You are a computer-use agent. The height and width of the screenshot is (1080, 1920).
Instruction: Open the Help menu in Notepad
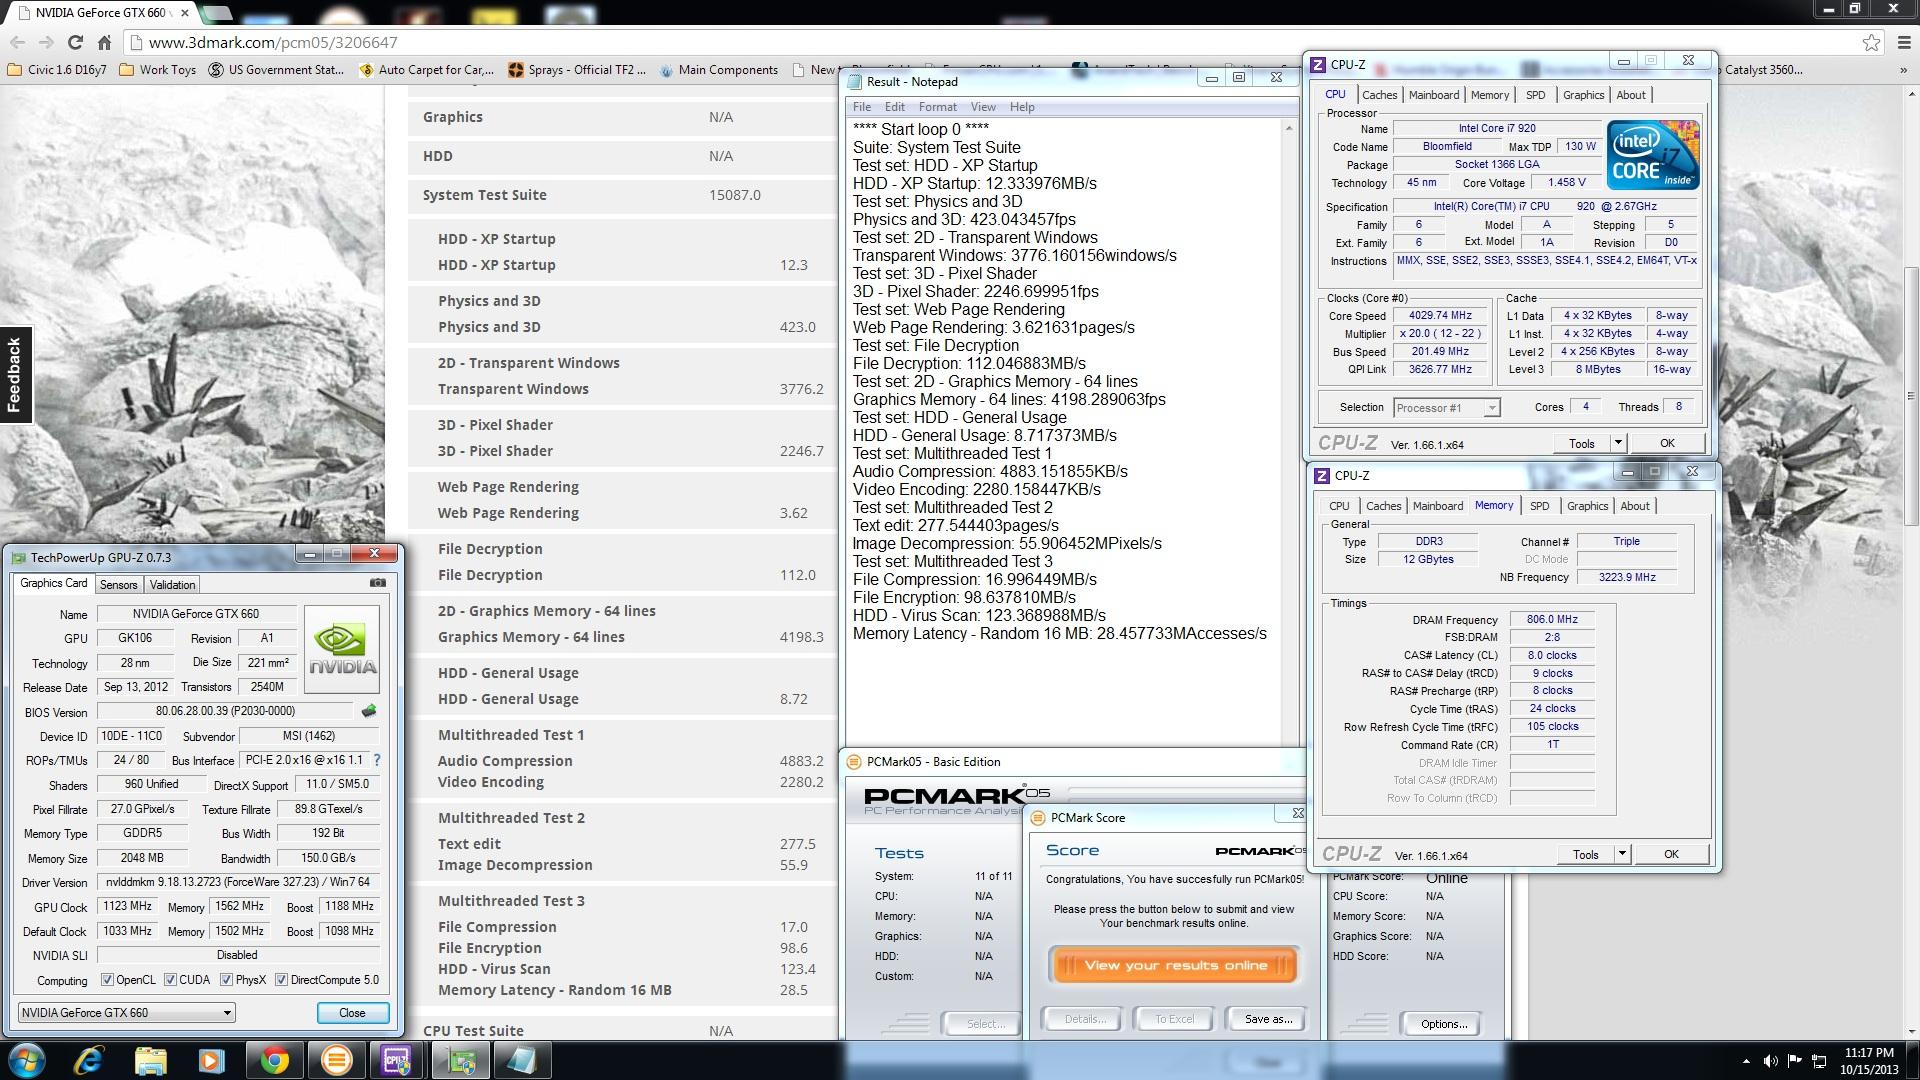pos(1022,107)
